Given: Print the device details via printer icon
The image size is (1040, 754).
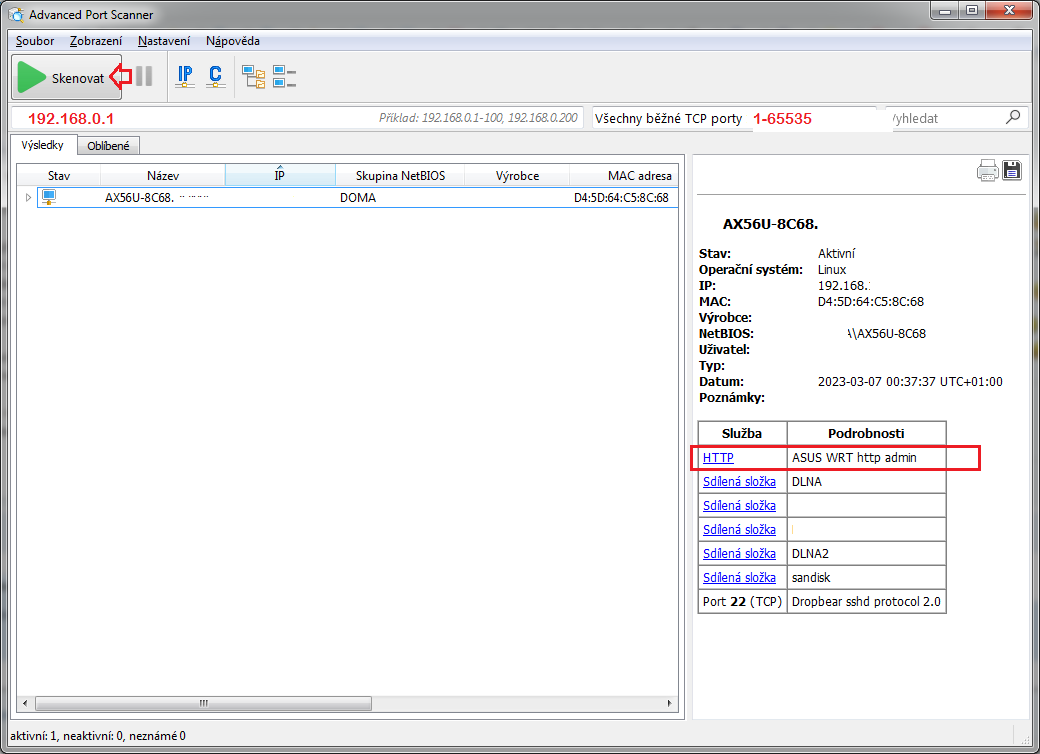Looking at the screenshot, I should (988, 170).
